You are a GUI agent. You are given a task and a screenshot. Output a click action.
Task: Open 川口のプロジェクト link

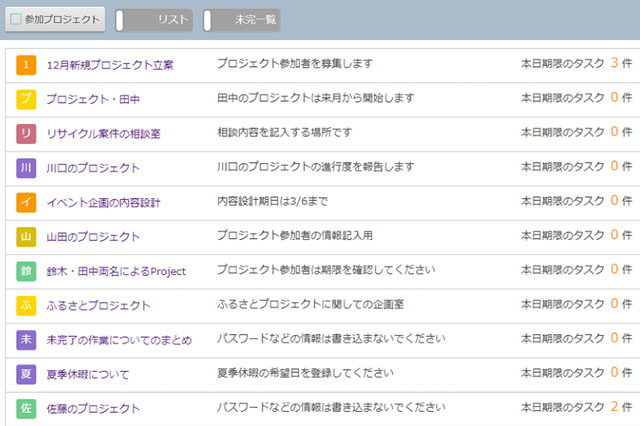coord(93,168)
